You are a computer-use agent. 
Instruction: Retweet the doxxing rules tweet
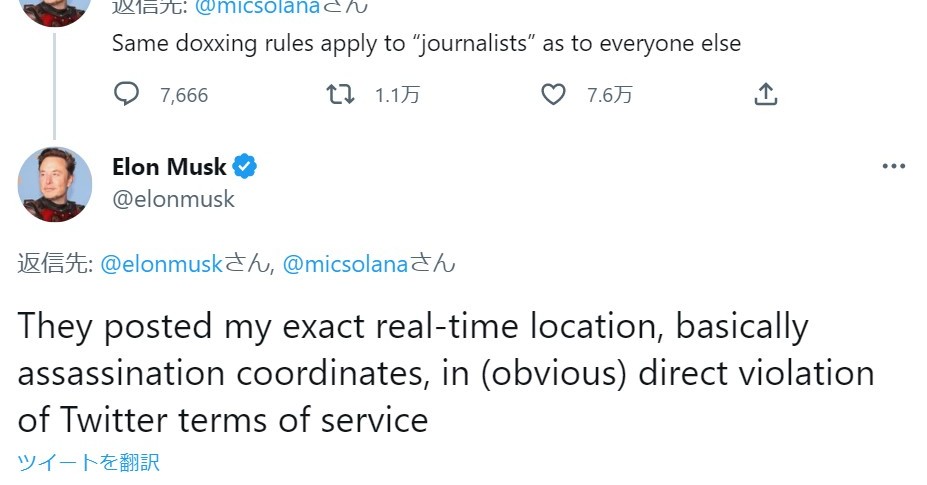pos(341,95)
